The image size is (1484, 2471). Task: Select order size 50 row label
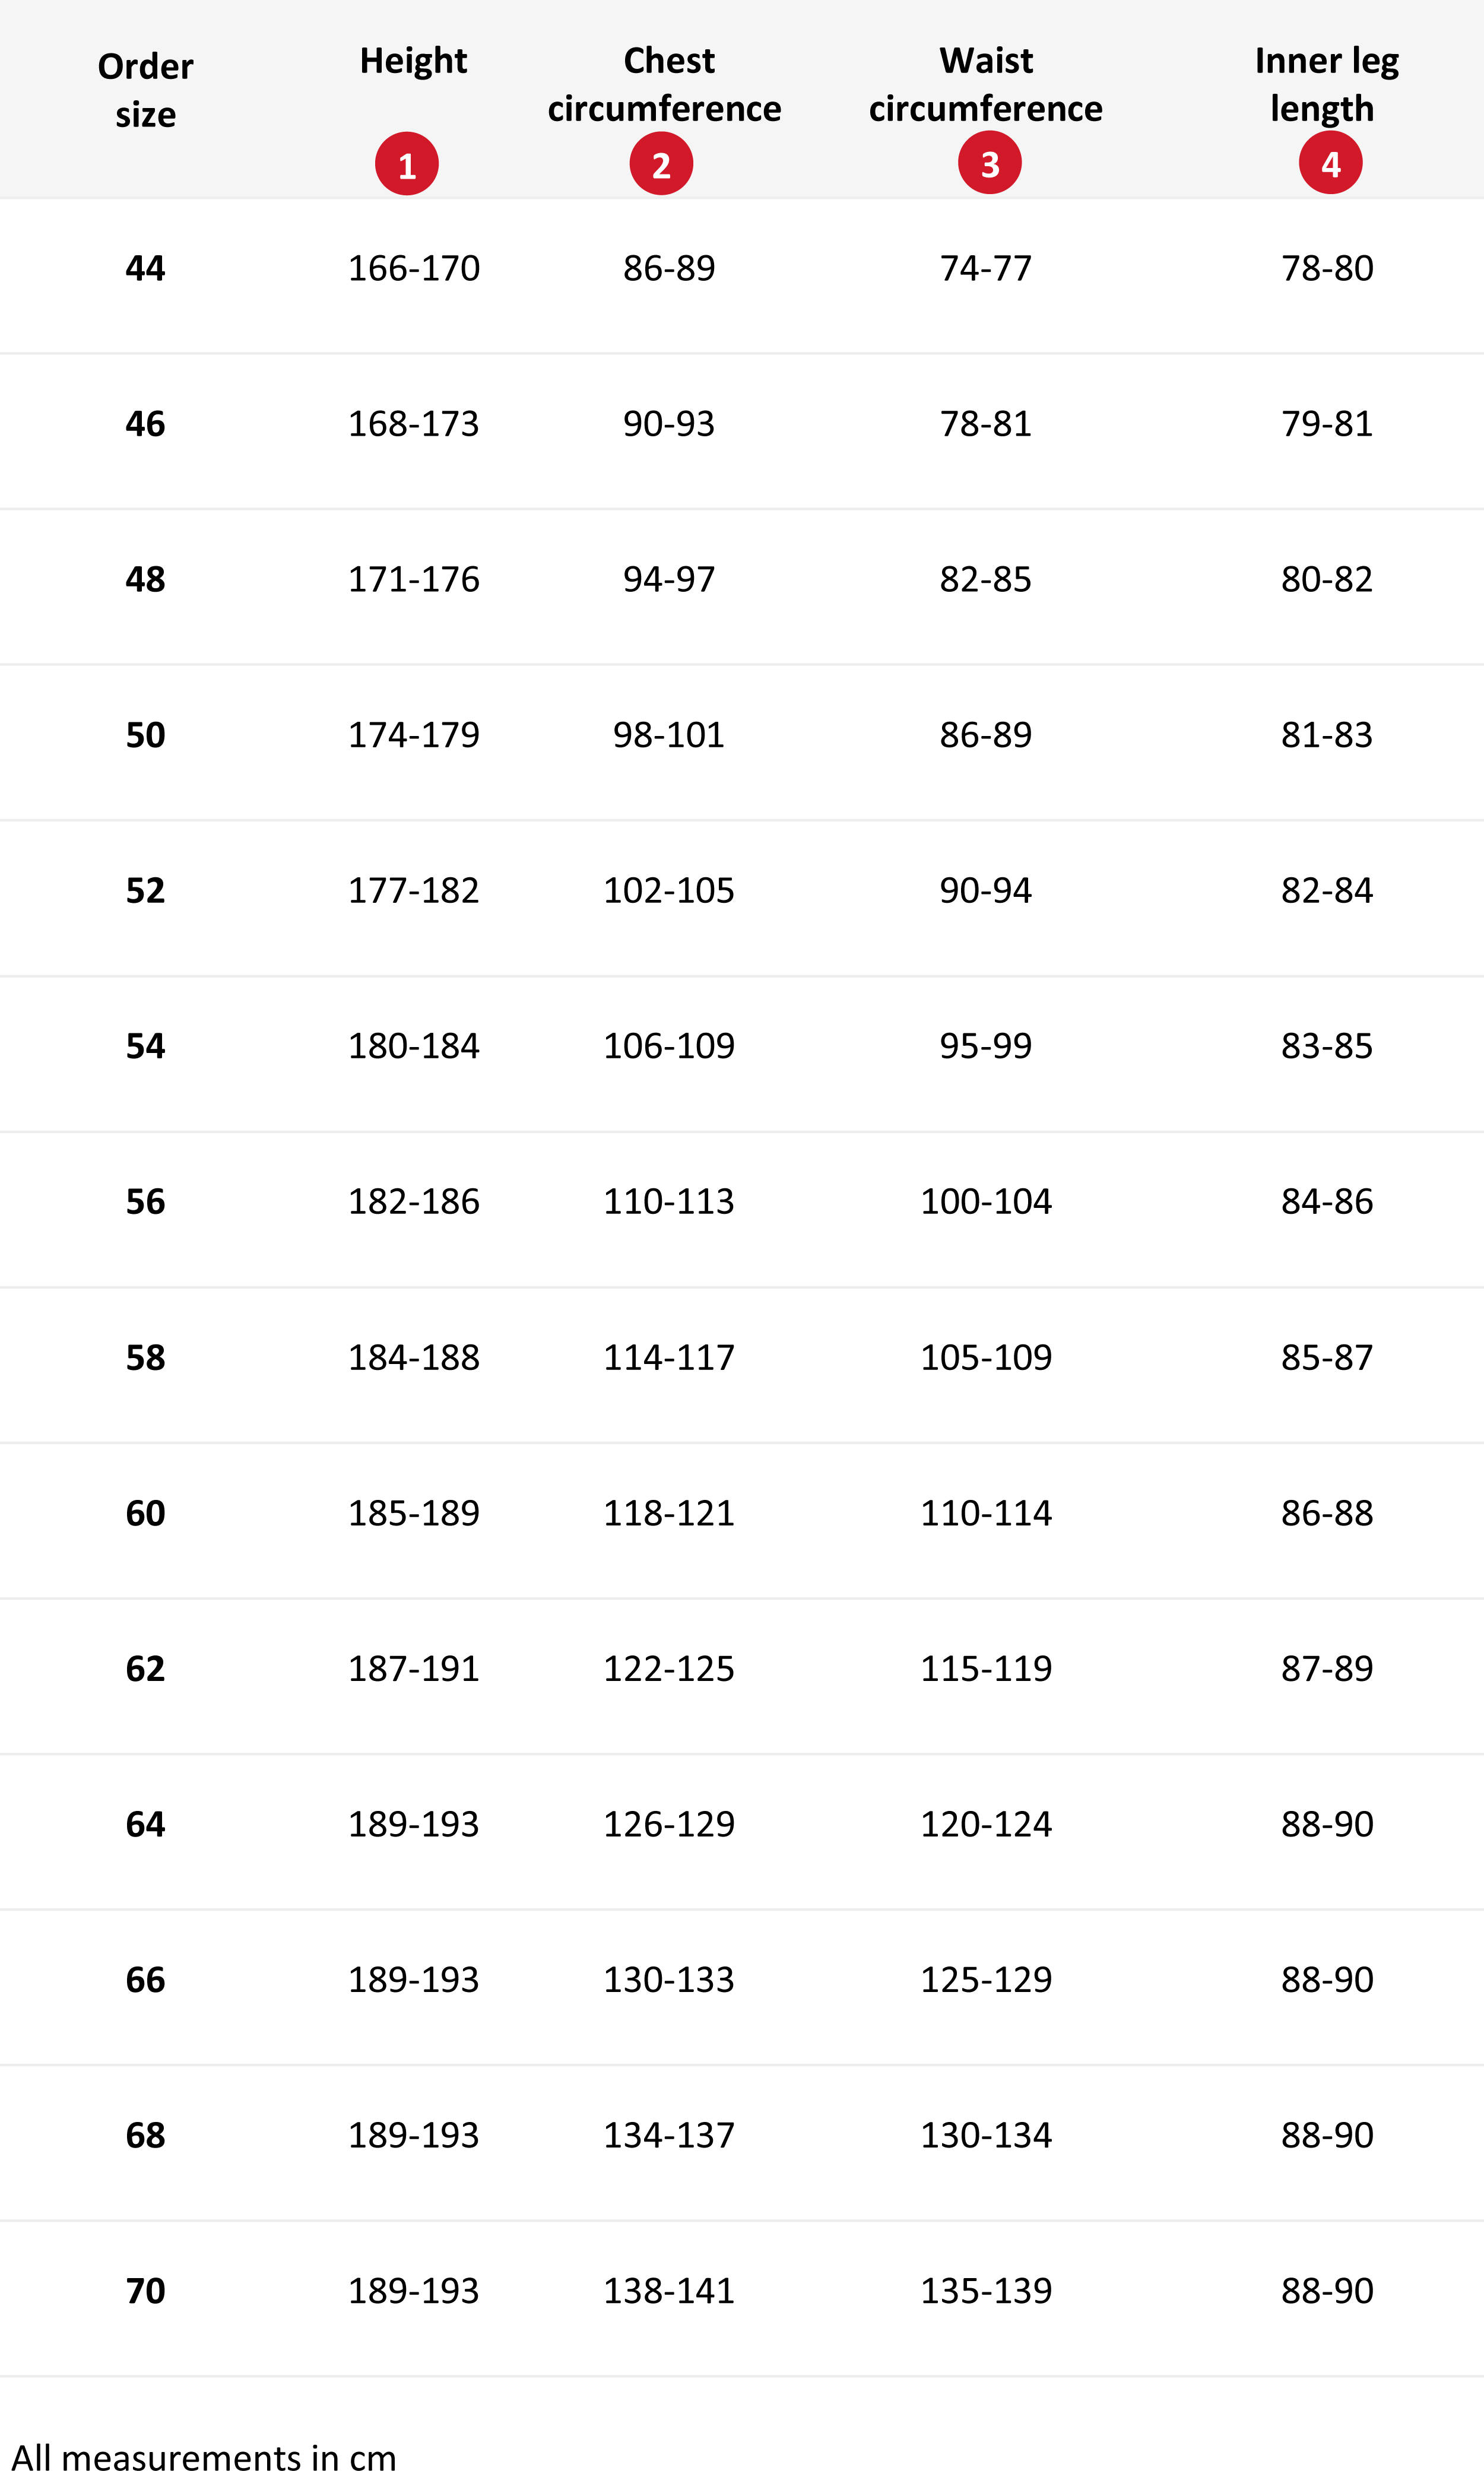pos(145,735)
